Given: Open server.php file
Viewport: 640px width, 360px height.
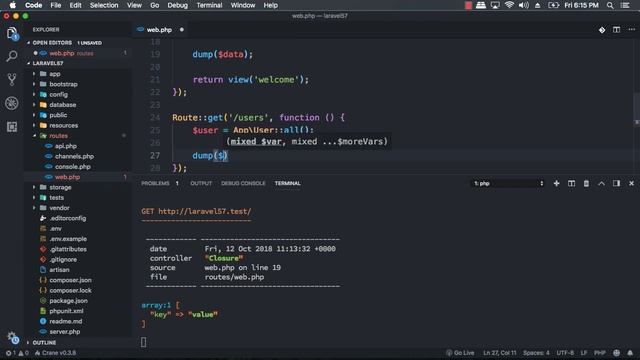Looking at the screenshot, I should click(64, 331).
